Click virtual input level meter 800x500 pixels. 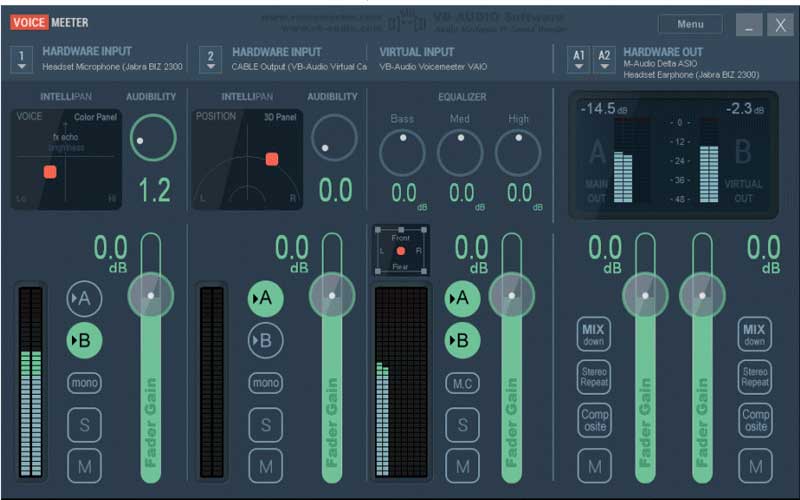click(x=401, y=382)
